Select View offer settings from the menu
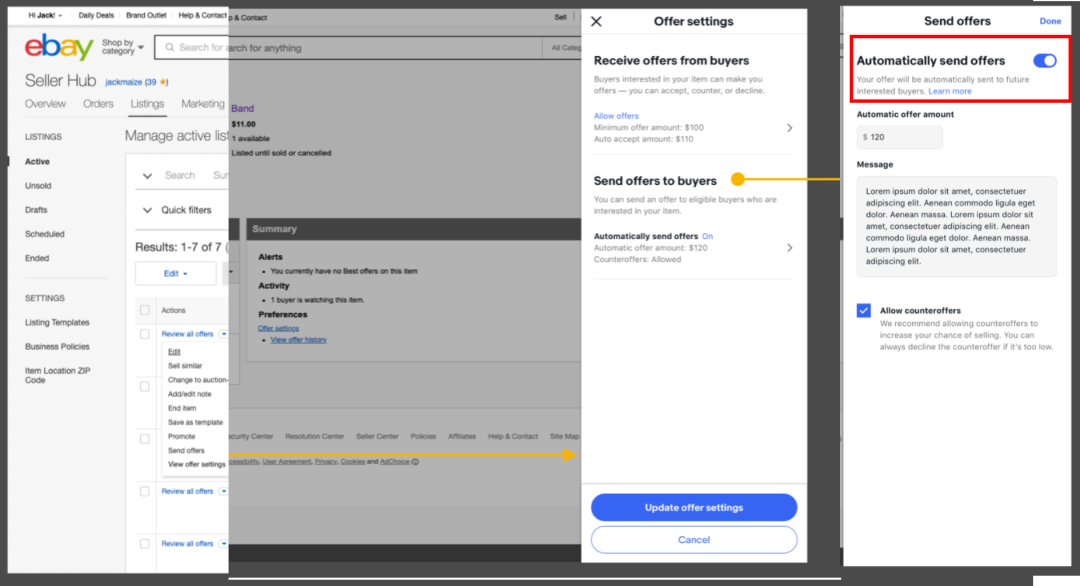 tap(196, 464)
